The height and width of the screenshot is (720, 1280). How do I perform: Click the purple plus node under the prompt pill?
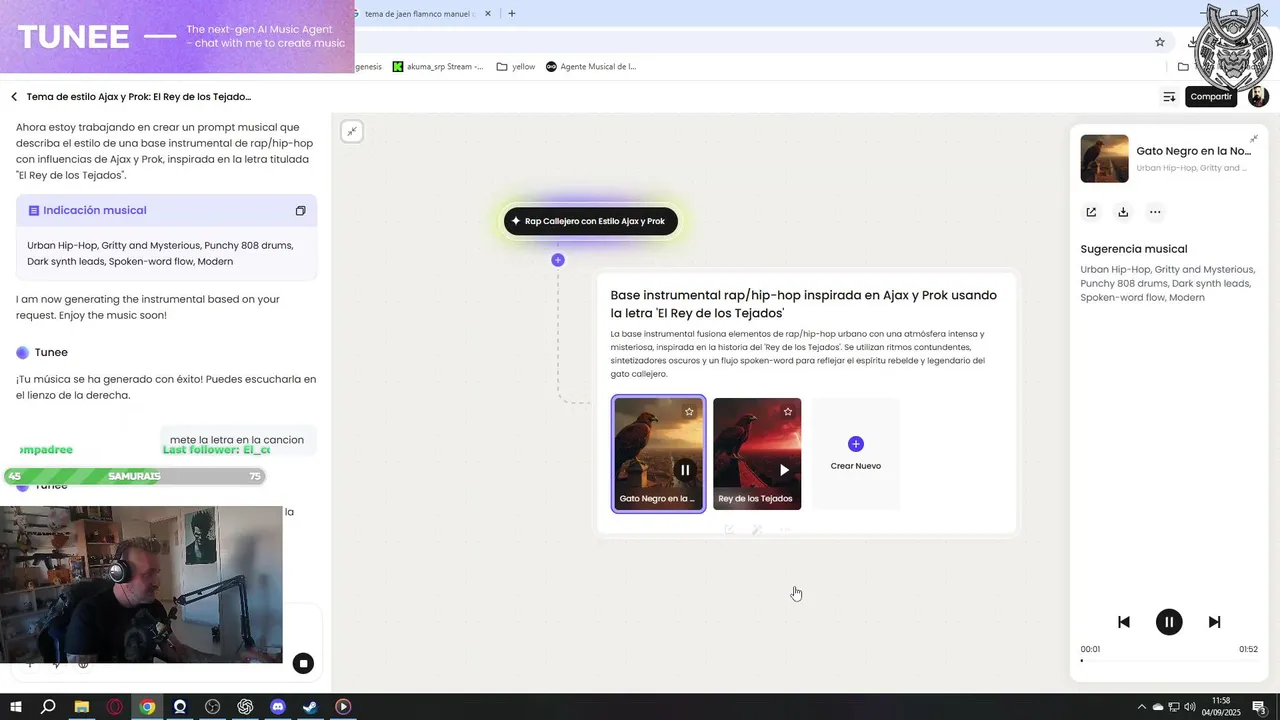[558, 260]
